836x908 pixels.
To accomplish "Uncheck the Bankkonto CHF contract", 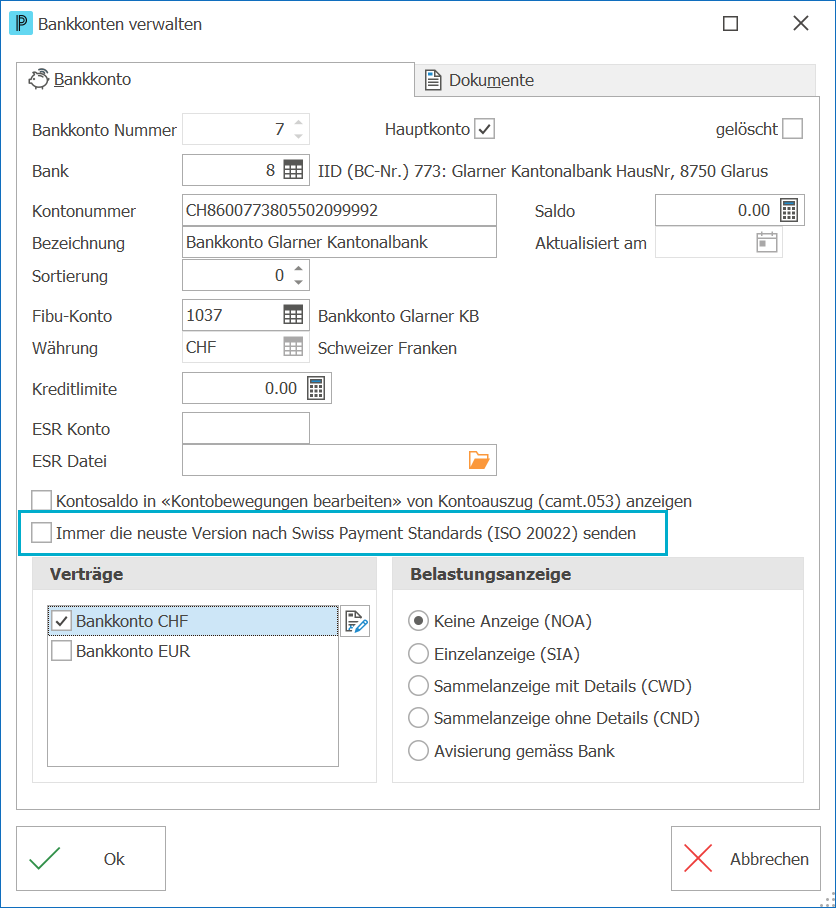I will pos(61,621).
